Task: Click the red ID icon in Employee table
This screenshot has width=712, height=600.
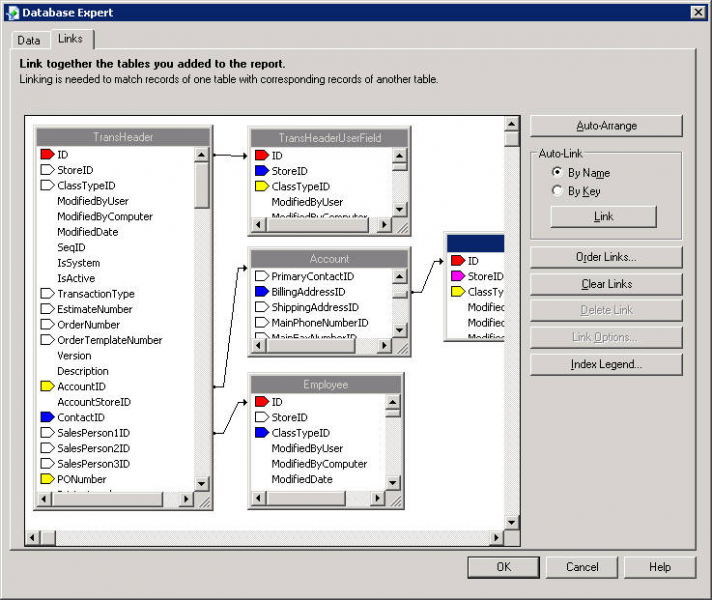Action: [x=262, y=402]
